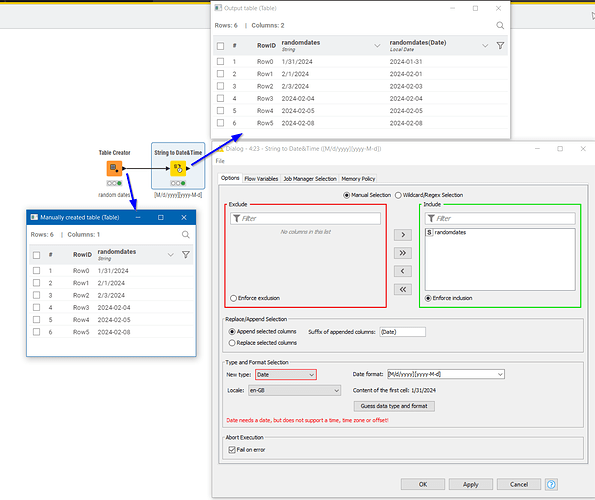Expand the Date format combo box
This screenshot has height=500, width=595.
click(x=446, y=374)
